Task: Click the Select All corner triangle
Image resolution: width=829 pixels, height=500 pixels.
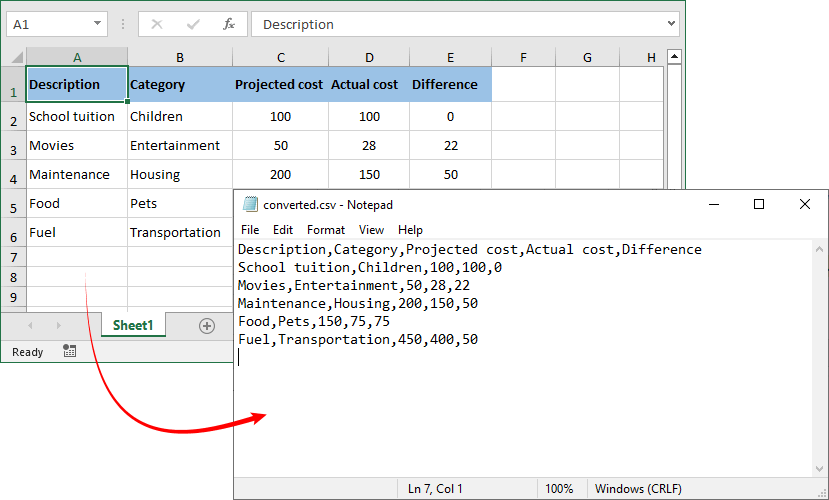Action: click(x=17, y=57)
